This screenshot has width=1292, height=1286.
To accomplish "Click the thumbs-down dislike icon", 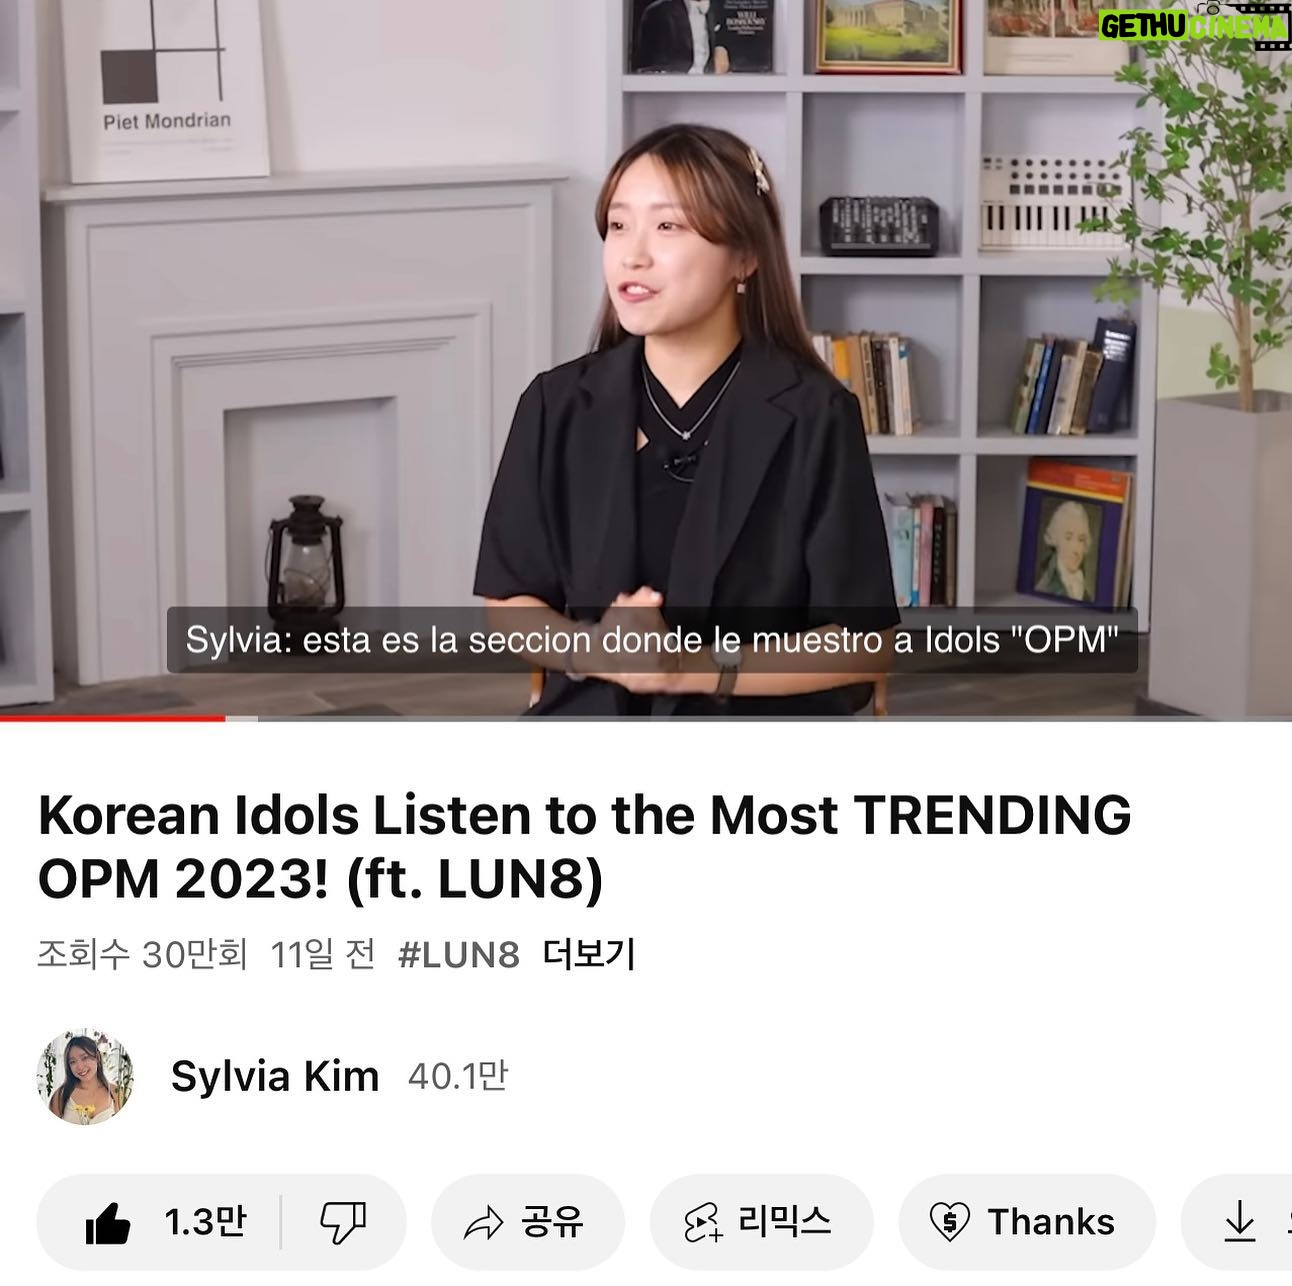I will (x=343, y=1222).
